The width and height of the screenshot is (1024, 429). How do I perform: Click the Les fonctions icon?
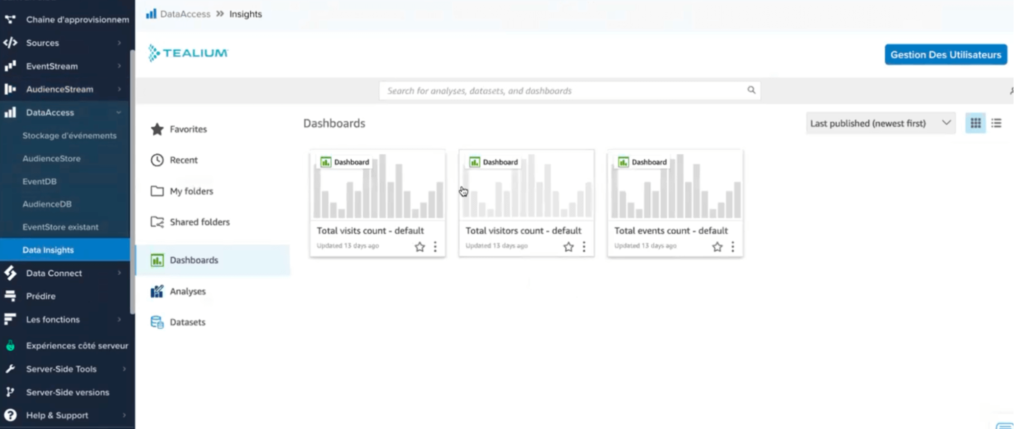(10, 319)
